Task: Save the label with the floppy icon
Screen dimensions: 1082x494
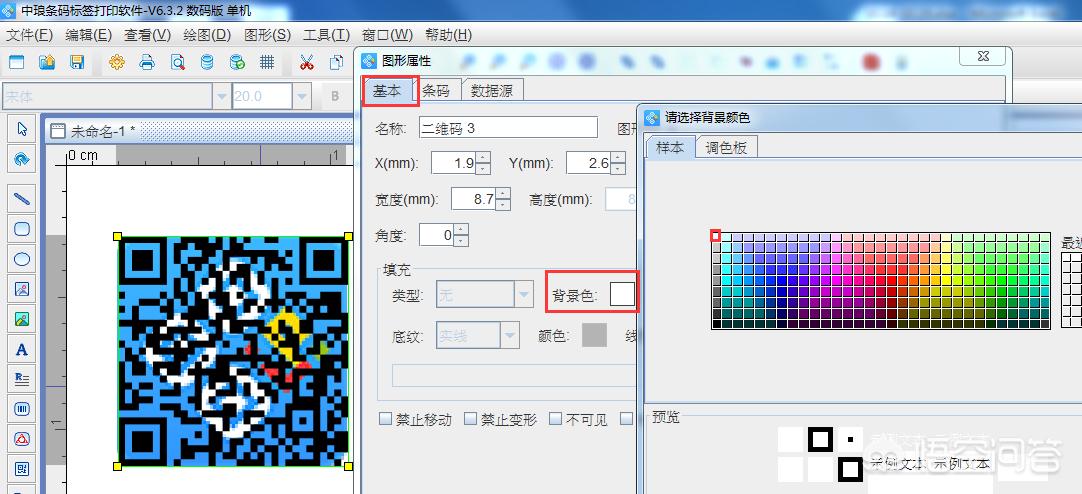Action: pos(77,62)
